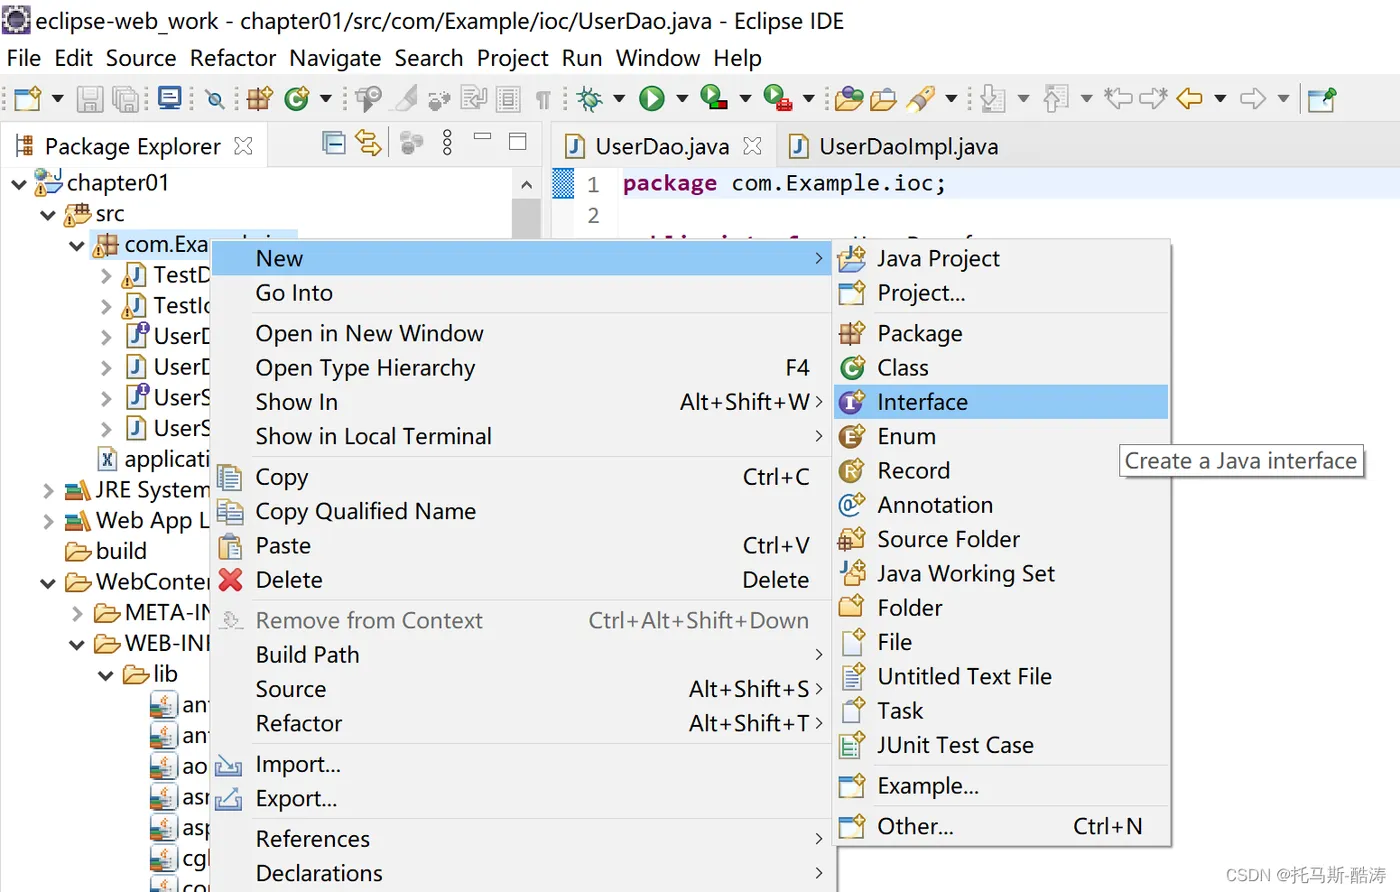Open the Window menu
Screen dimensions: 1400x892
coord(658,58)
